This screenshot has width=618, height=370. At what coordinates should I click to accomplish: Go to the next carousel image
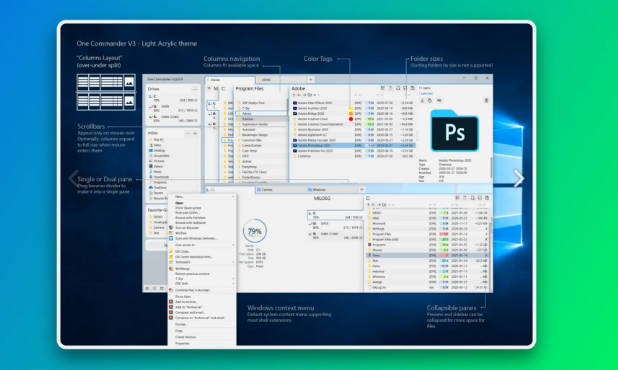[519, 178]
